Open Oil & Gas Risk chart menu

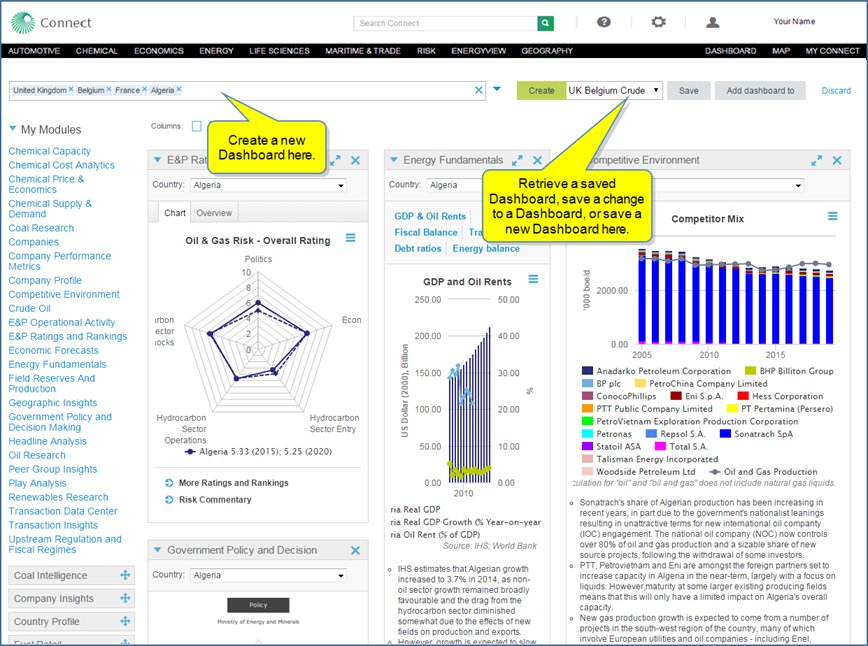[350, 238]
